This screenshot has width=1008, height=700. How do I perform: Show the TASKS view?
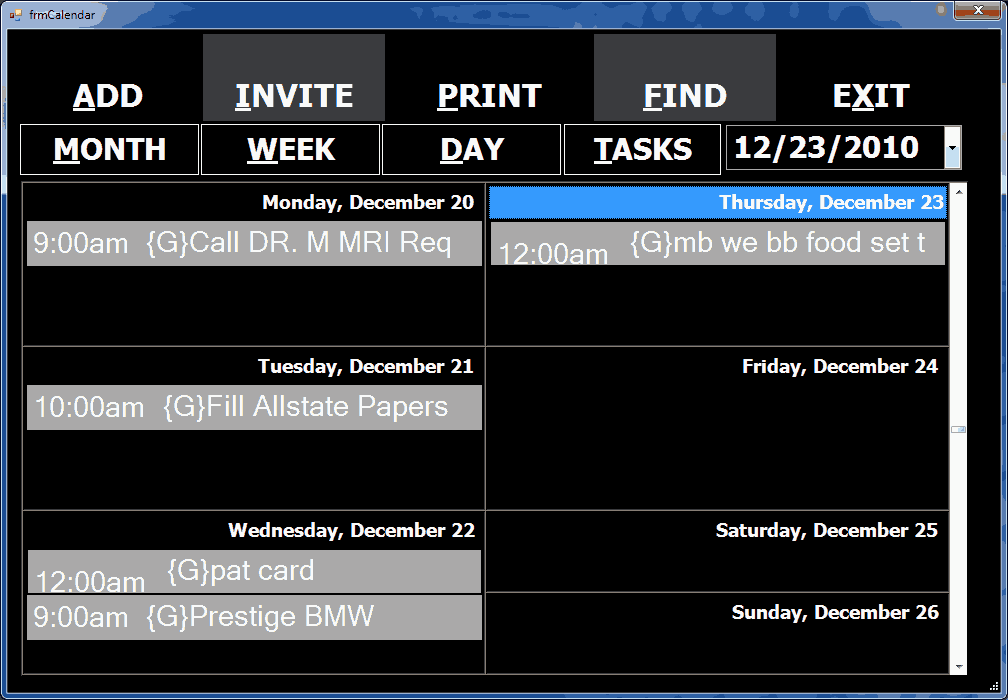pos(643,150)
